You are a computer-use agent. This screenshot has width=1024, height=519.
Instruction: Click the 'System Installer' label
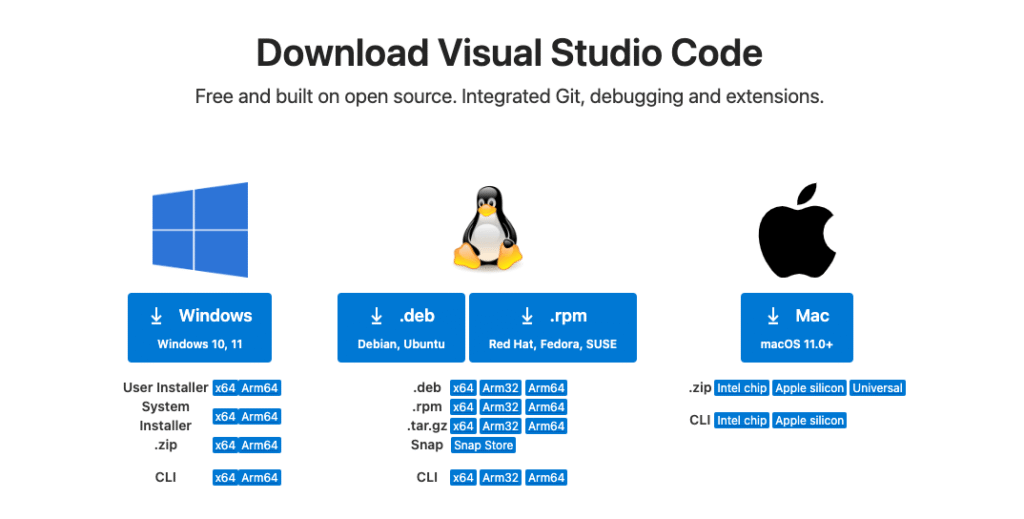[x=165, y=416]
